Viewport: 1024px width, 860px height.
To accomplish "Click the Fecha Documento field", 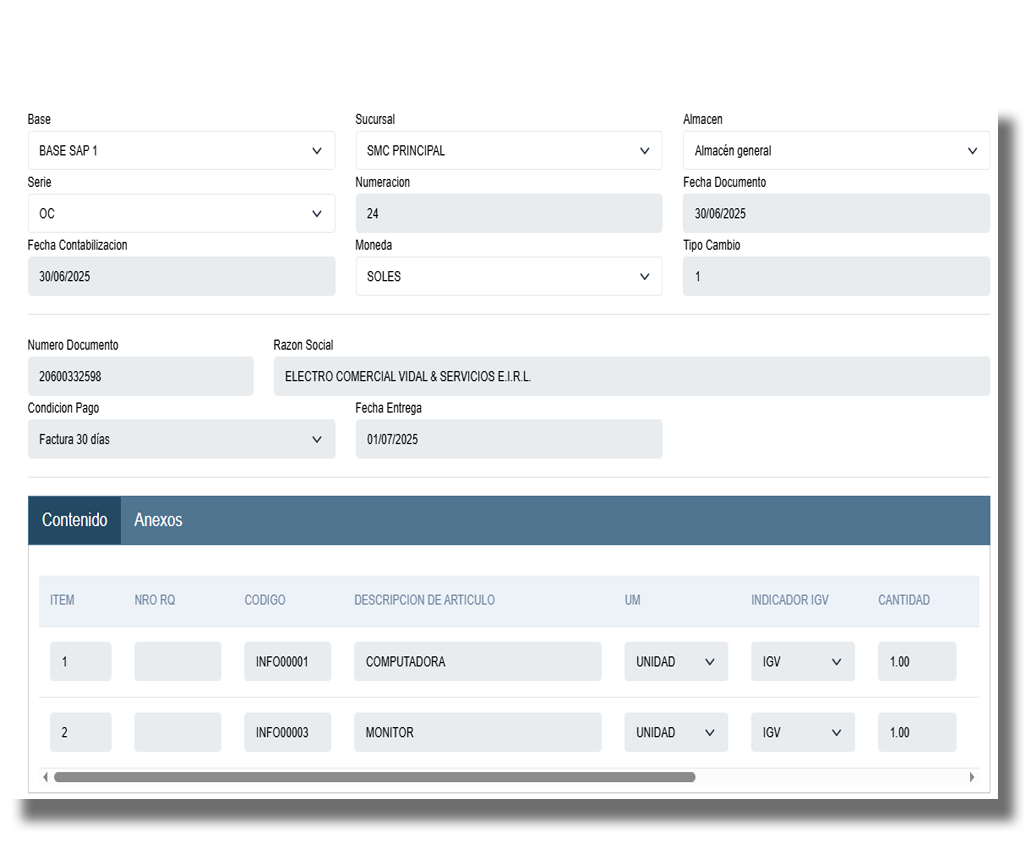I will [x=836, y=214].
